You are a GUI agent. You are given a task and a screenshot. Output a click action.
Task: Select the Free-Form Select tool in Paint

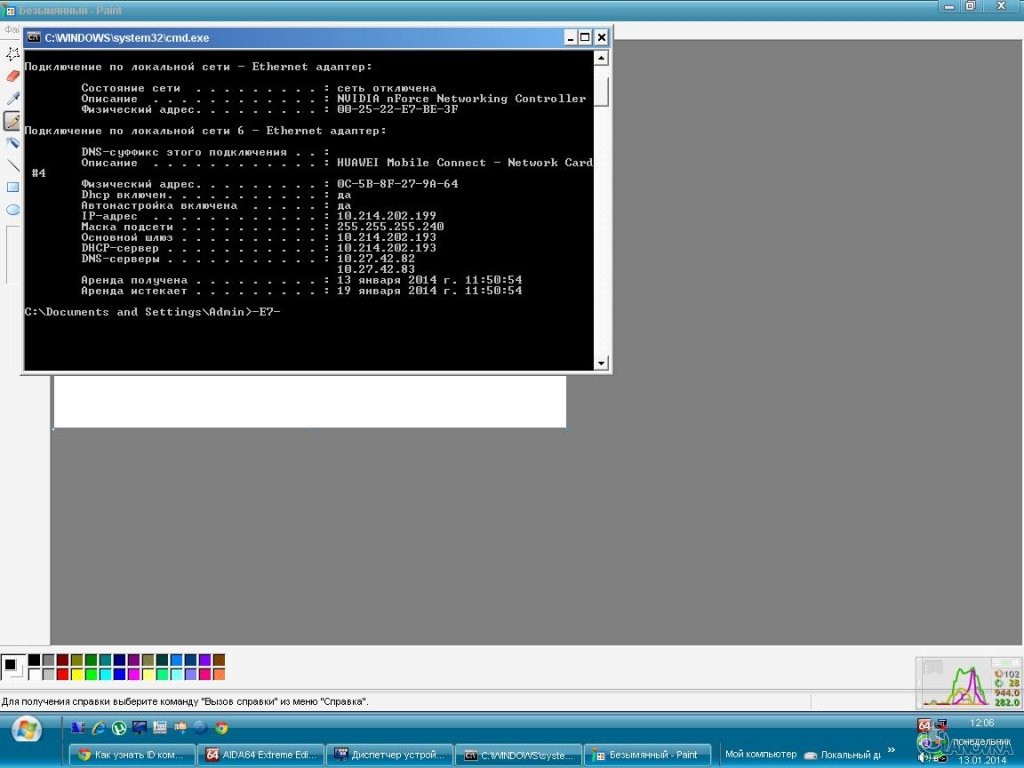pos(12,54)
